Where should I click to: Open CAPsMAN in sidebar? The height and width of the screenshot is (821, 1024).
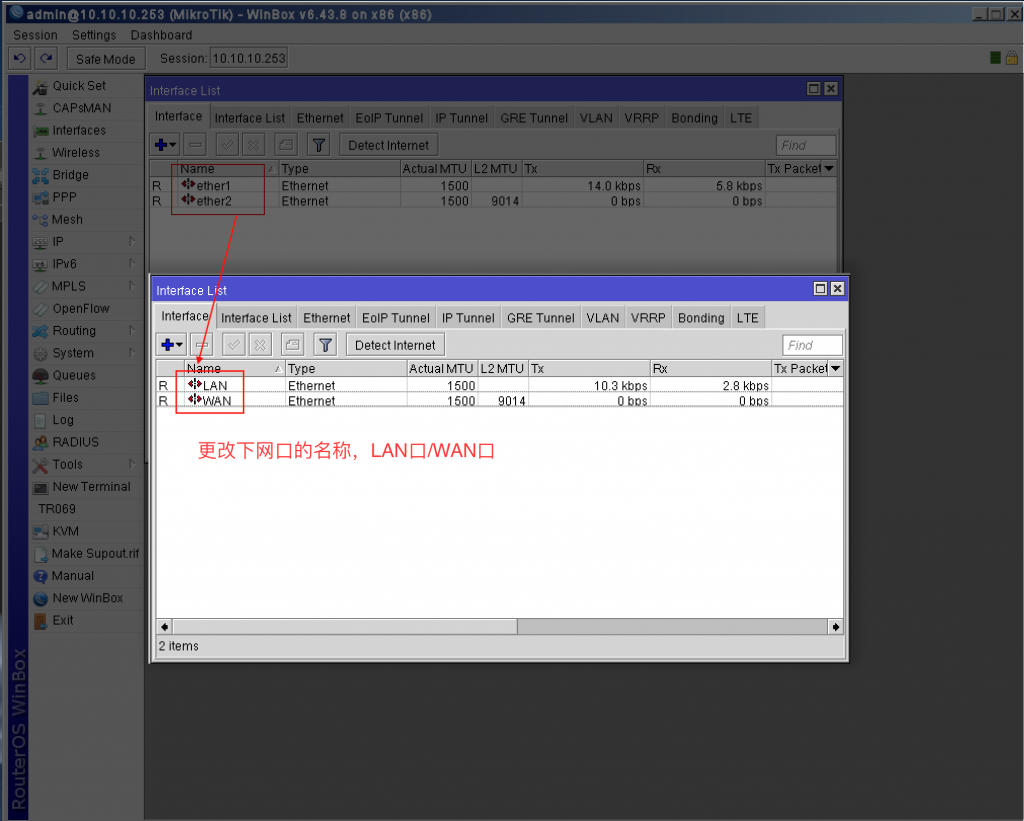click(x=81, y=108)
